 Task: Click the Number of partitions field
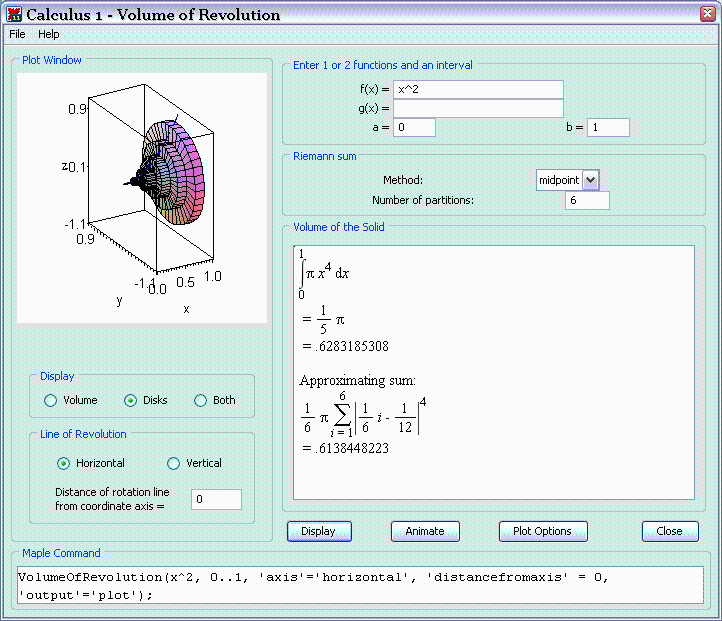pyautogui.click(x=586, y=200)
